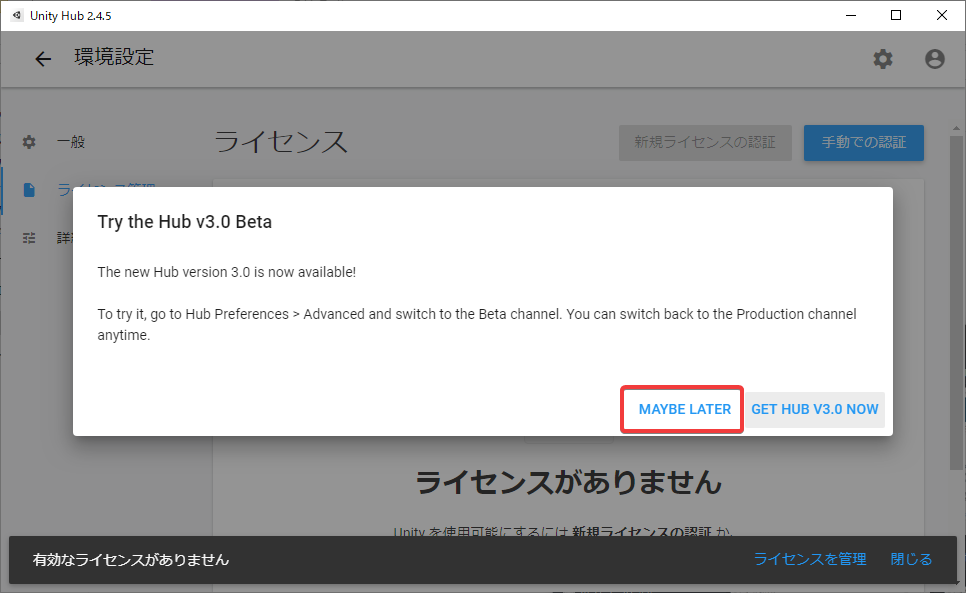Click the document icon beside ライセンス管理
The image size is (966, 593).
28,189
